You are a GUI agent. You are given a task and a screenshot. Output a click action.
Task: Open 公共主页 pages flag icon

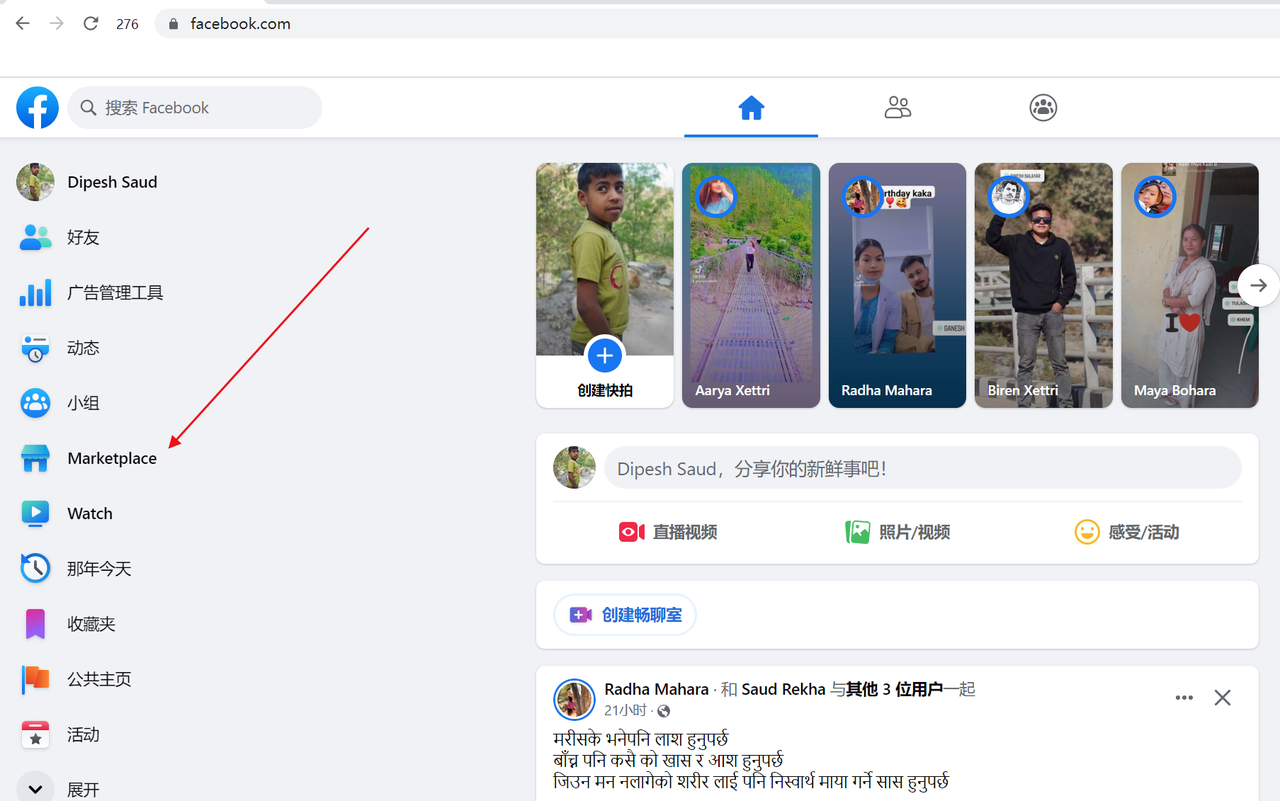tap(35, 679)
